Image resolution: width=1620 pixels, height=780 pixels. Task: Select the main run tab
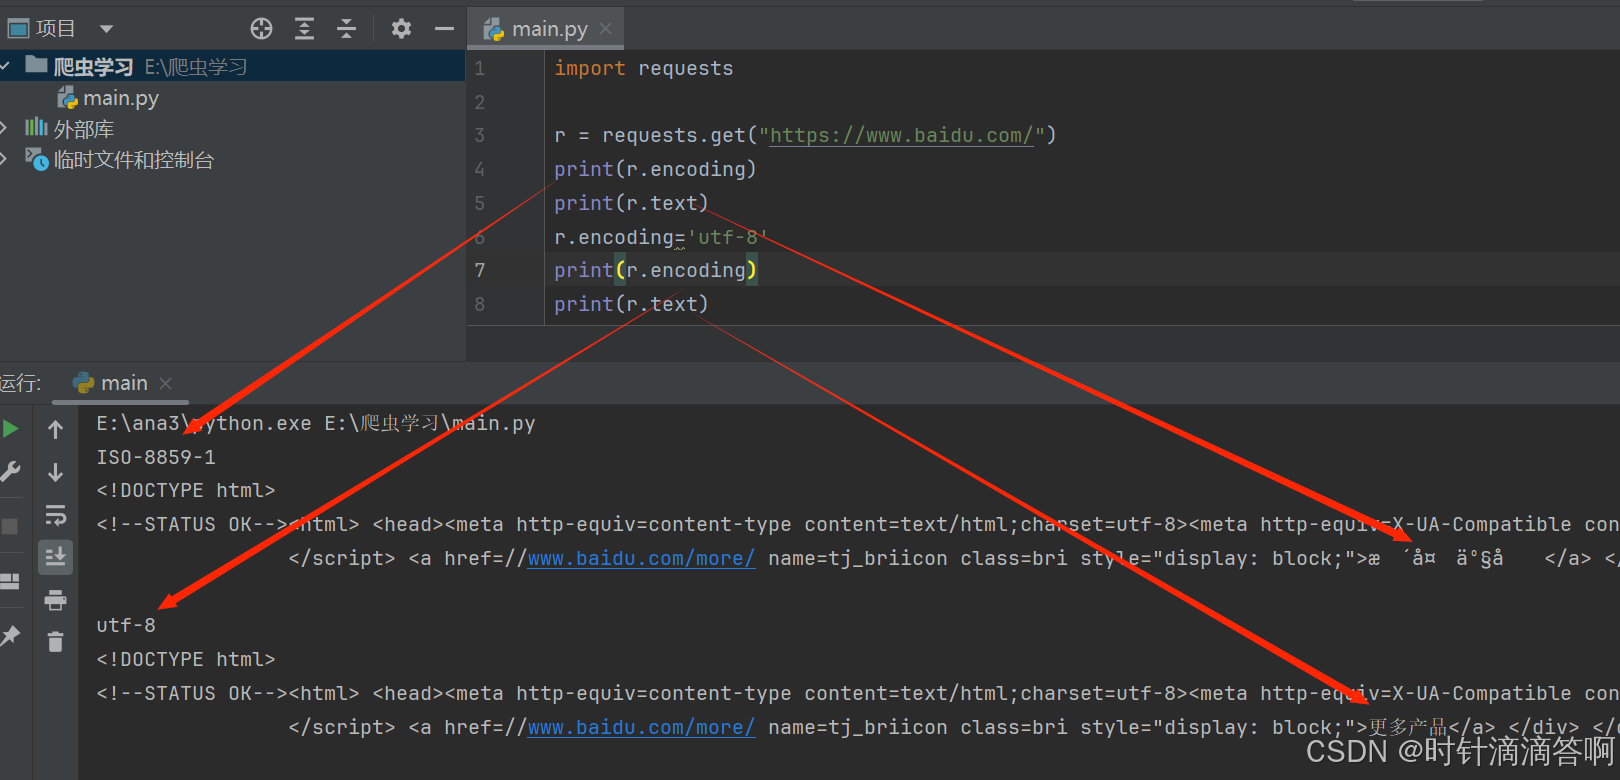point(124,383)
